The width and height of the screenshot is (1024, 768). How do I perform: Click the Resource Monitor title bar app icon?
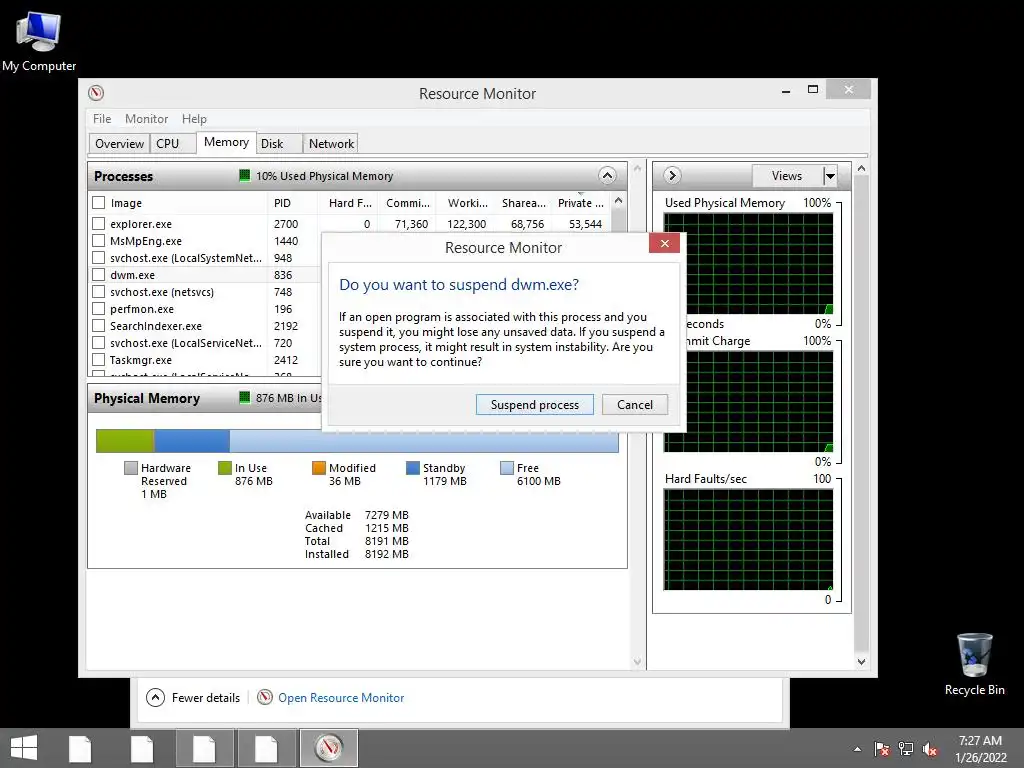click(96, 93)
